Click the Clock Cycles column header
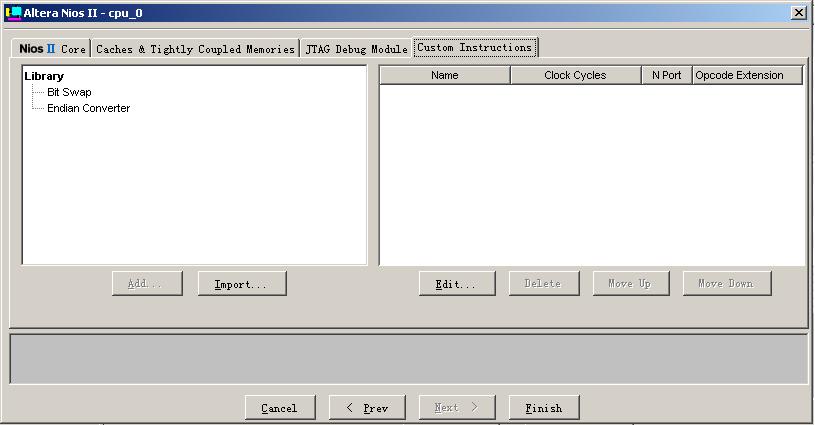The height and width of the screenshot is (425, 815). tap(575, 75)
